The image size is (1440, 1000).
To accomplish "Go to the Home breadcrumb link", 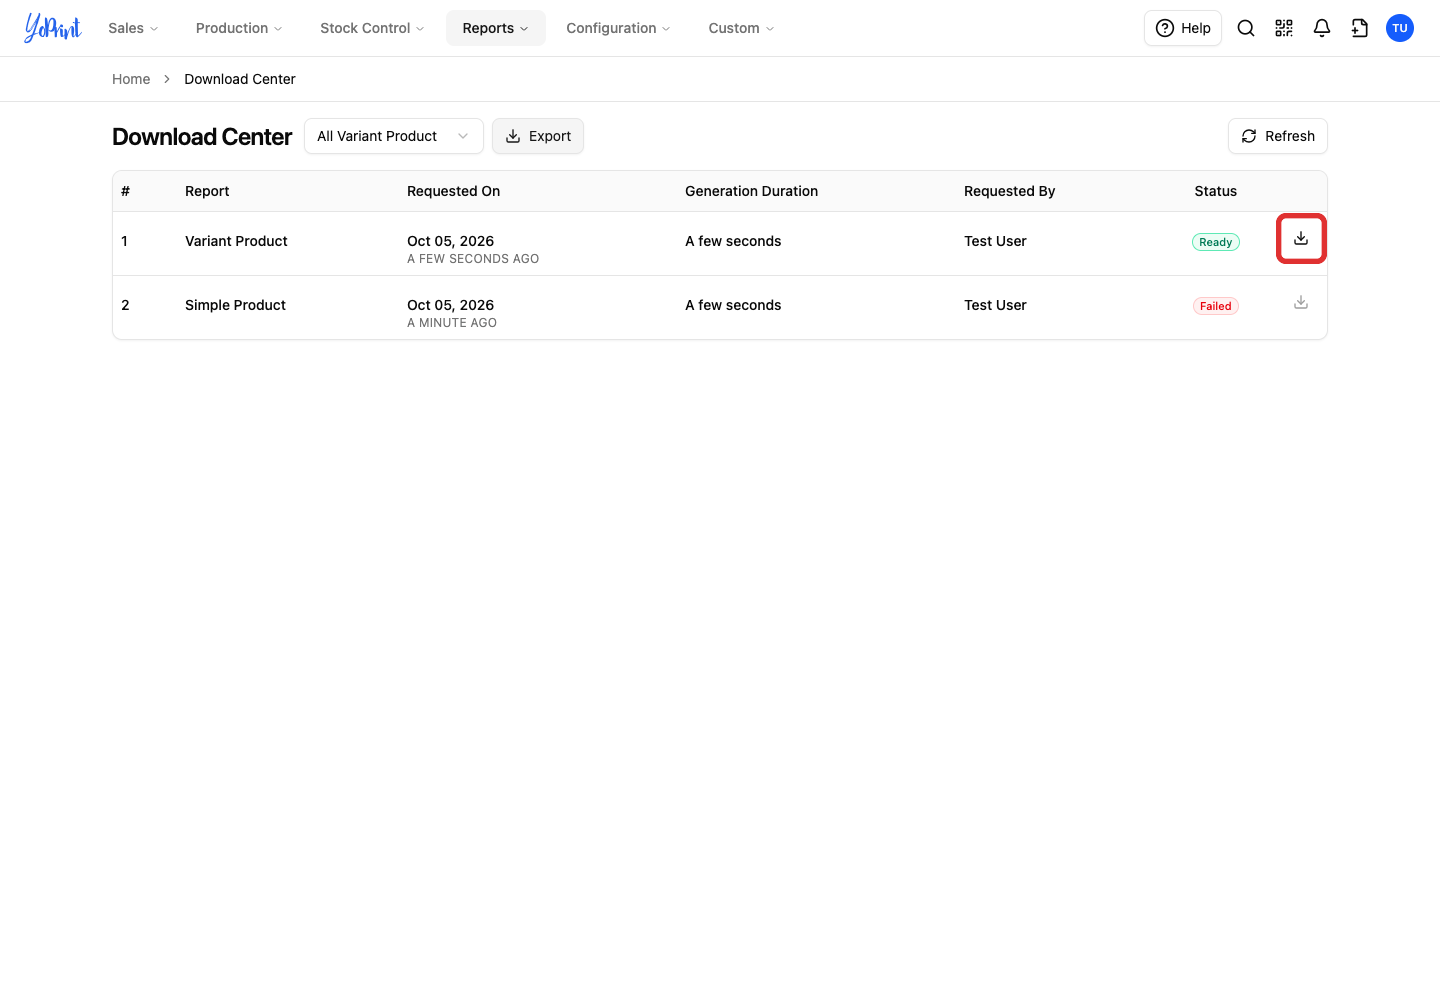I will click(x=131, y=79).
